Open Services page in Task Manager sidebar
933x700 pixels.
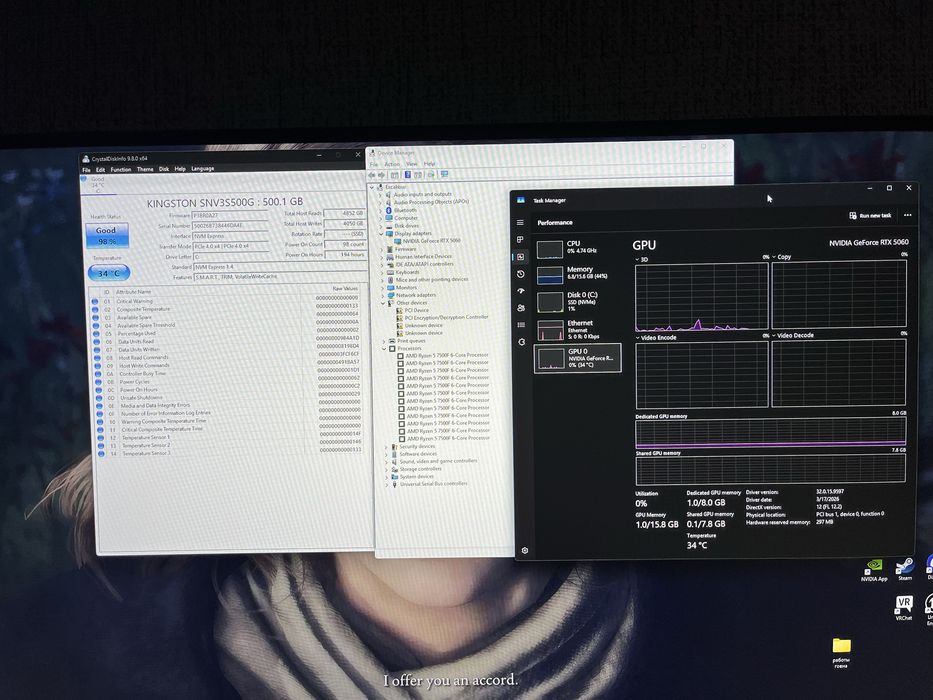coord(522,342)
